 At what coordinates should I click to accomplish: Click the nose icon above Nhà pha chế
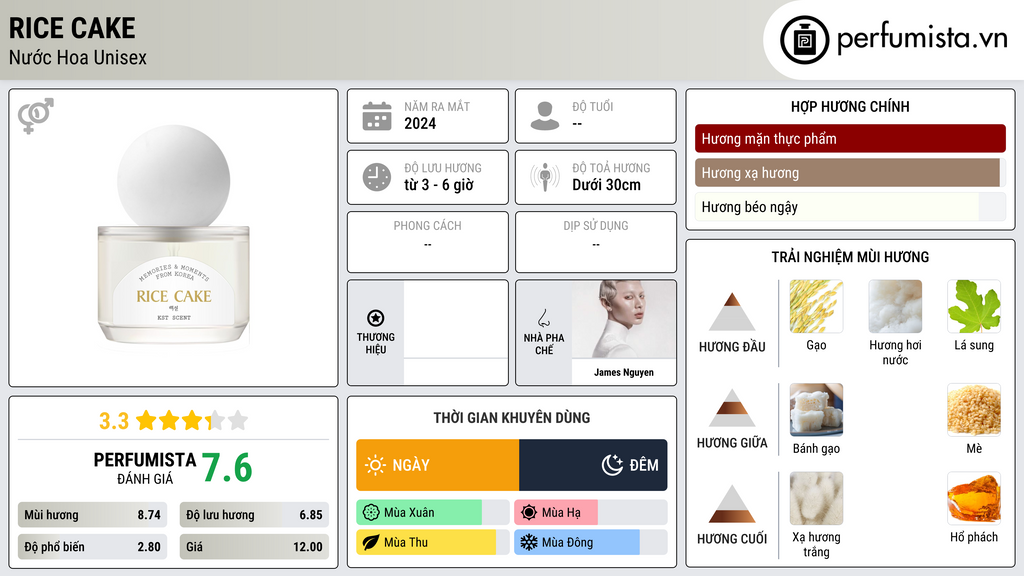(543, 318)
